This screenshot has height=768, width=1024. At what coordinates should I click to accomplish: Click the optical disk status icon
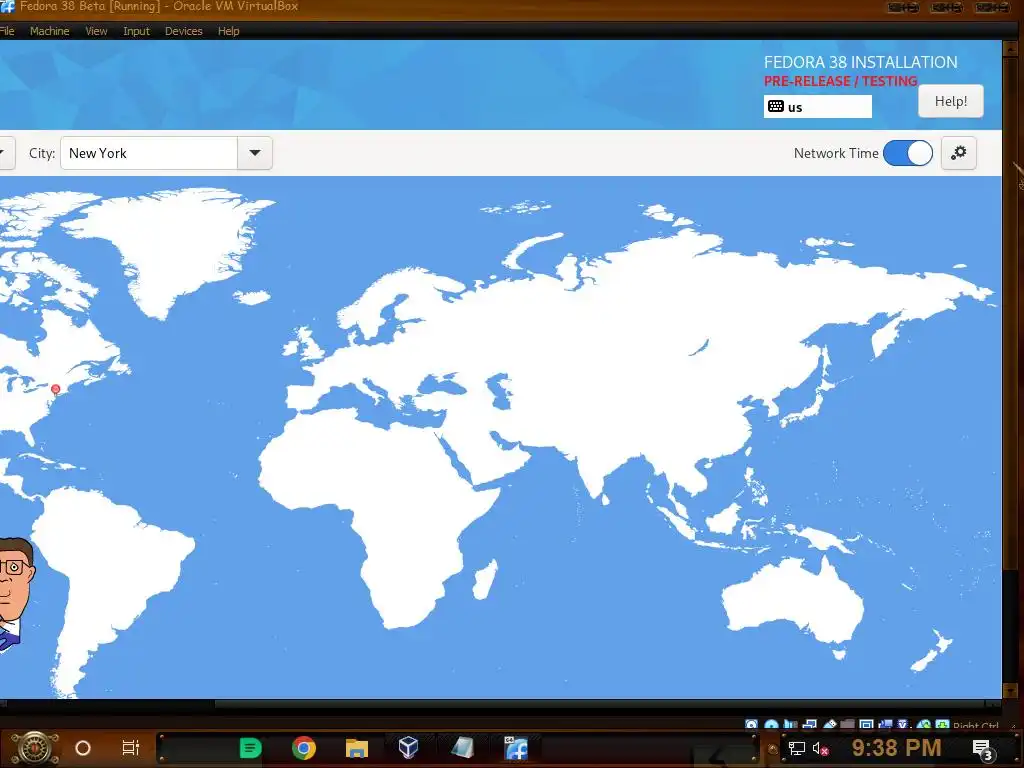click(772, 725)
